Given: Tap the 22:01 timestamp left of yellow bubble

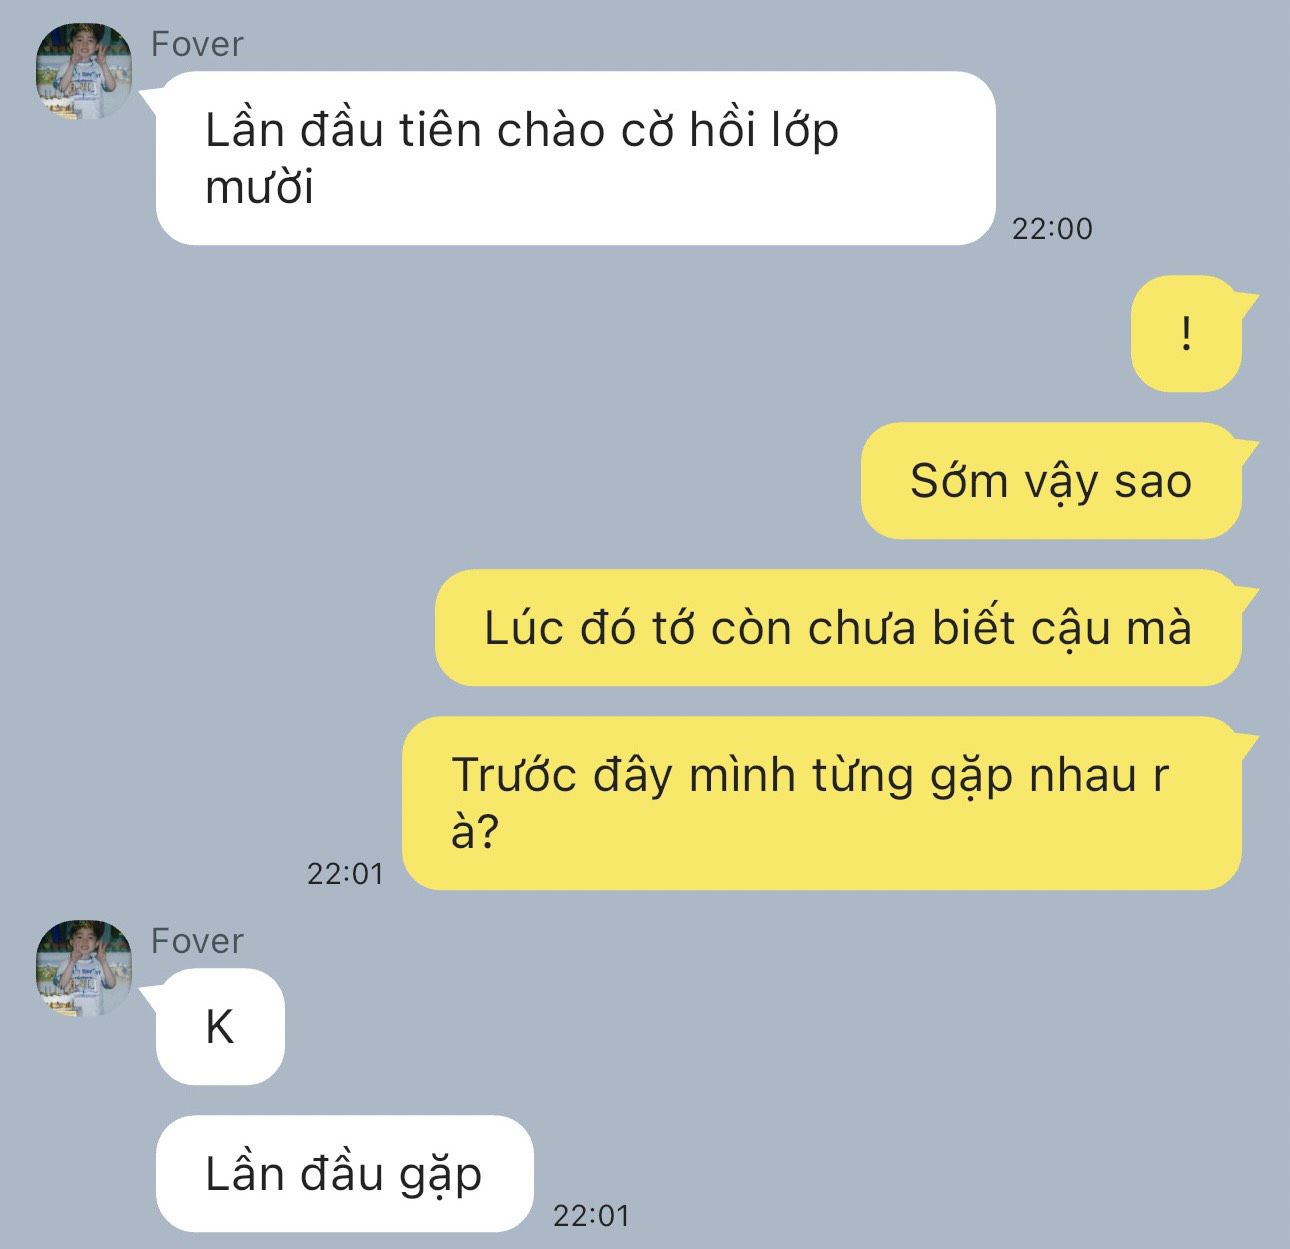Looking at the screenshot, I should tap(345, 874).
